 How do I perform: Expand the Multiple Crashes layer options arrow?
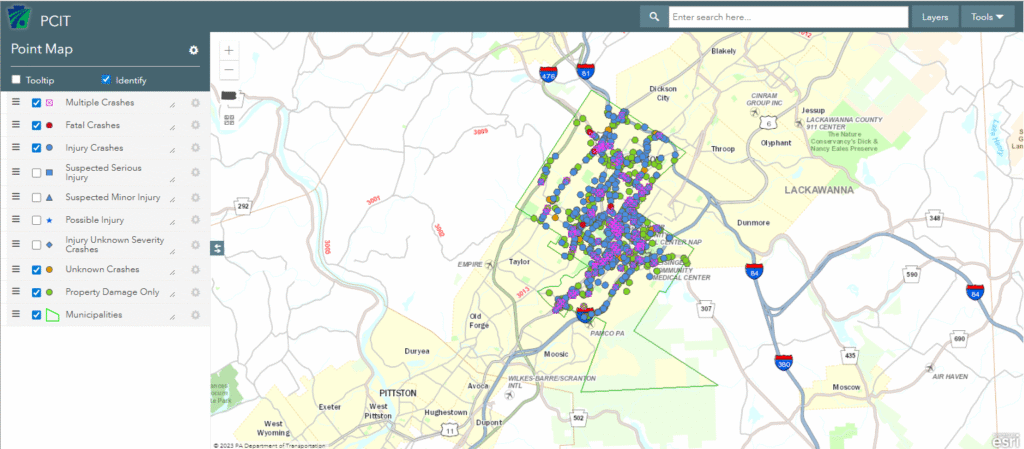coord(172,103)
